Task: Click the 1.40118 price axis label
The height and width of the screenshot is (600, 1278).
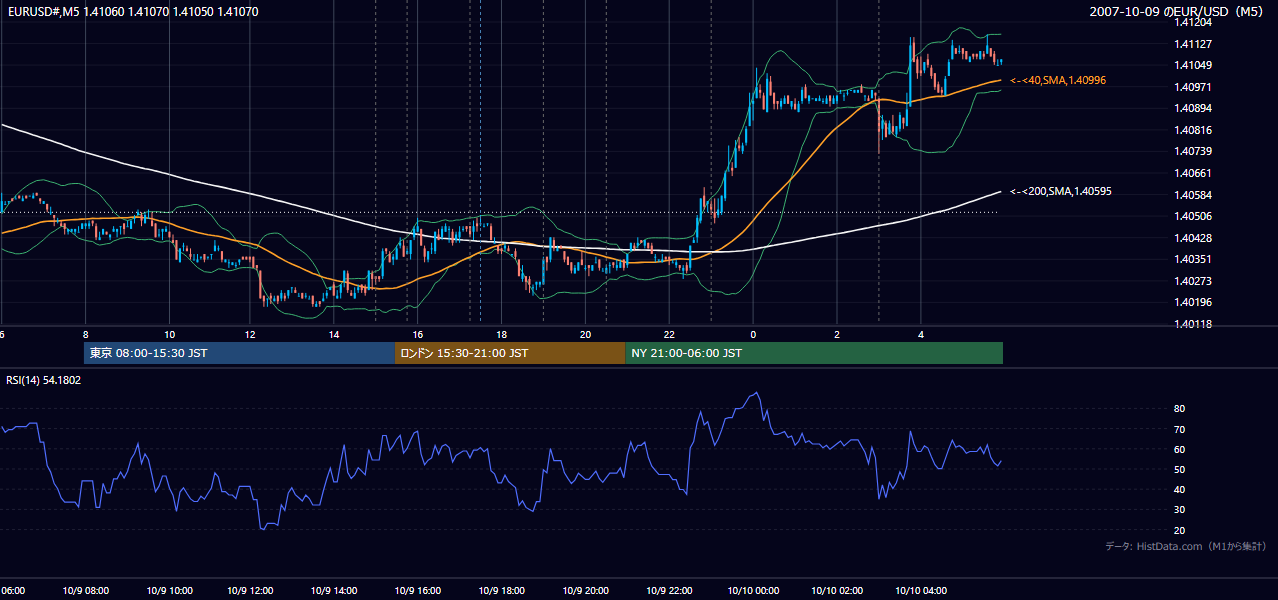Action: (x=1193, y=324)
